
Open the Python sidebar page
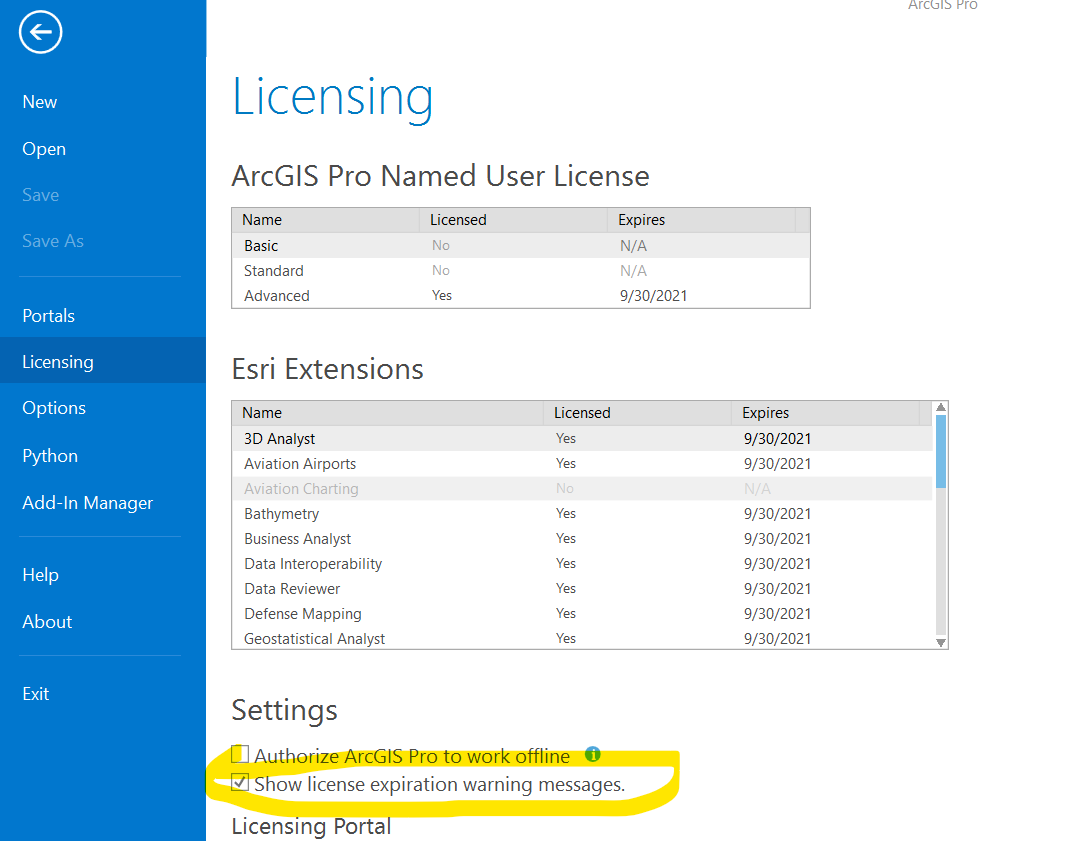(49, 455)
